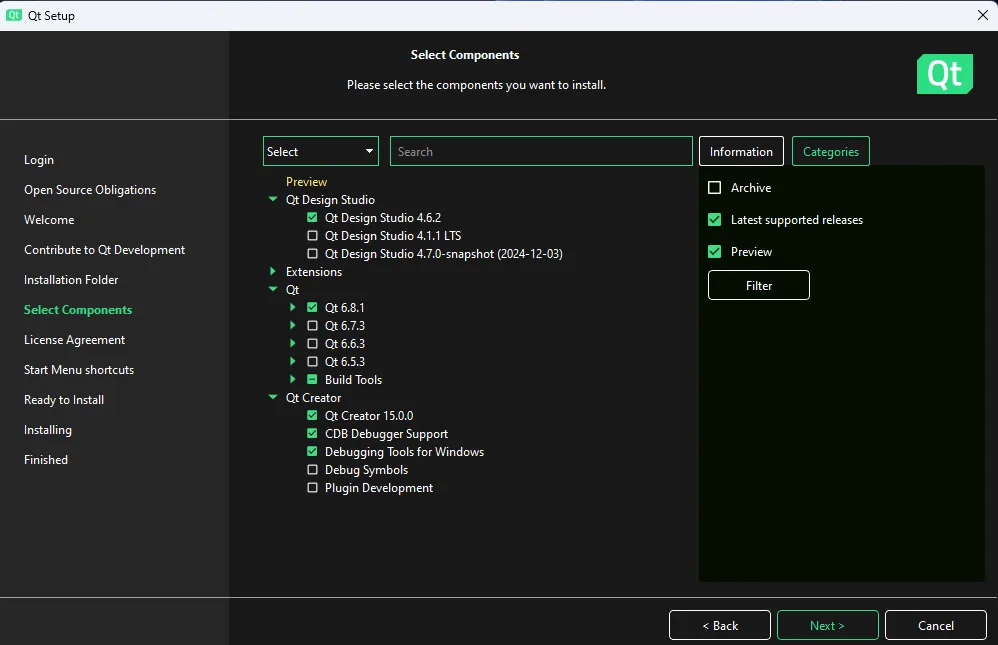The image size is (998, 645).
Task: Click the Select Components step in the sidebar
Action: coord(78,309)
